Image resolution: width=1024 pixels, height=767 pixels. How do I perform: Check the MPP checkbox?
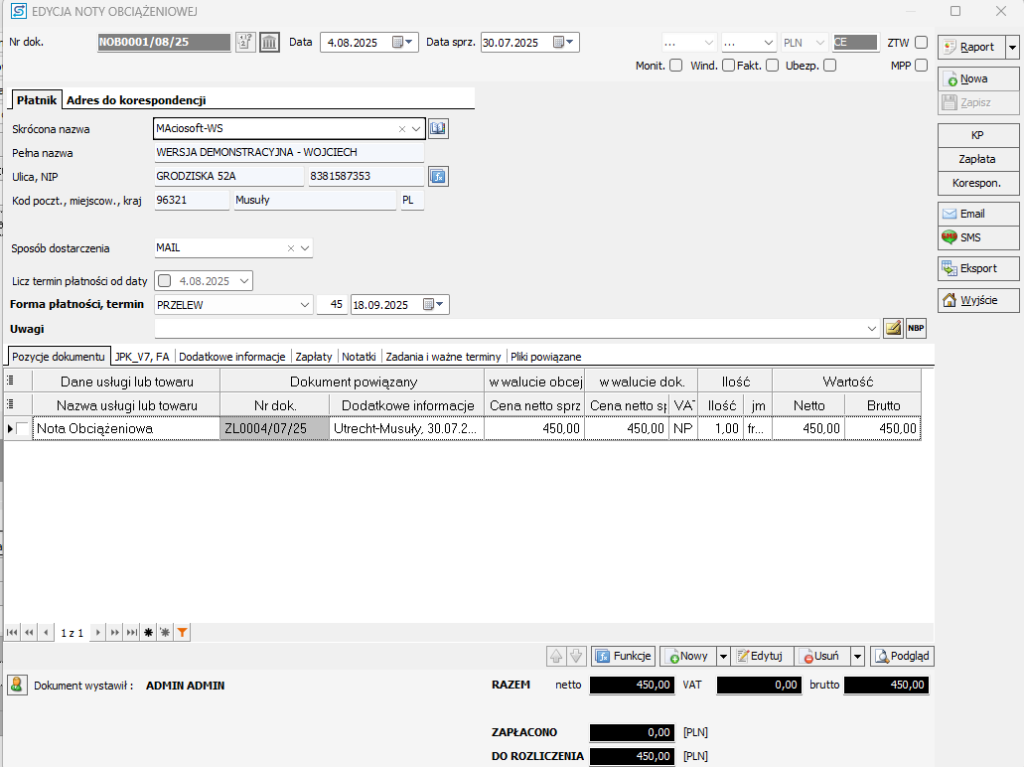coord(920,66)
